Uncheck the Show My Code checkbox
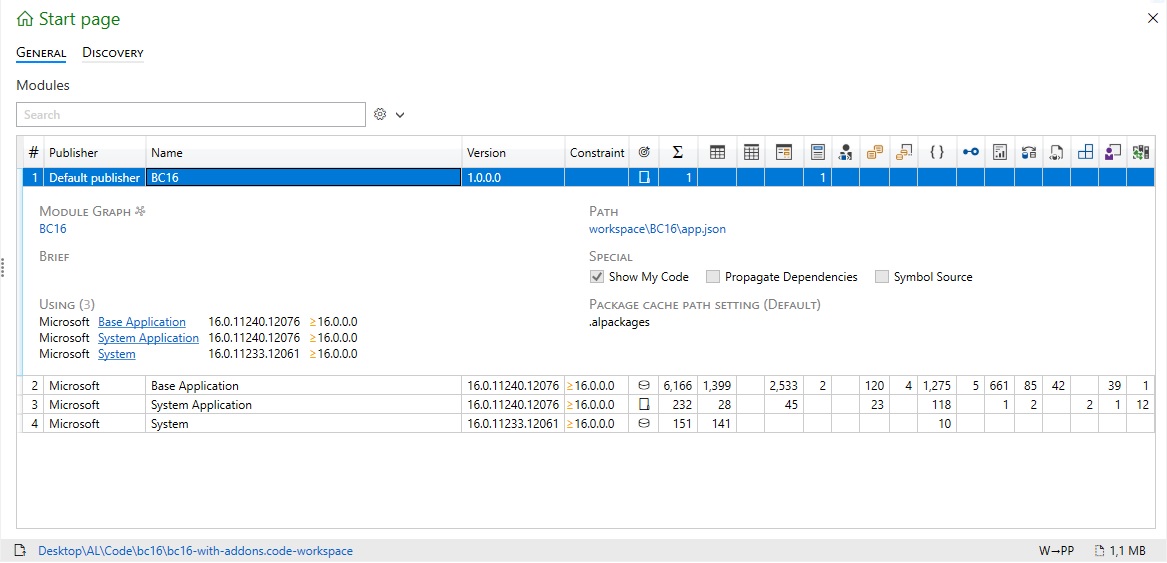Image resolution: width=1167 pixels, height=563 pixels. click(596, 276)
